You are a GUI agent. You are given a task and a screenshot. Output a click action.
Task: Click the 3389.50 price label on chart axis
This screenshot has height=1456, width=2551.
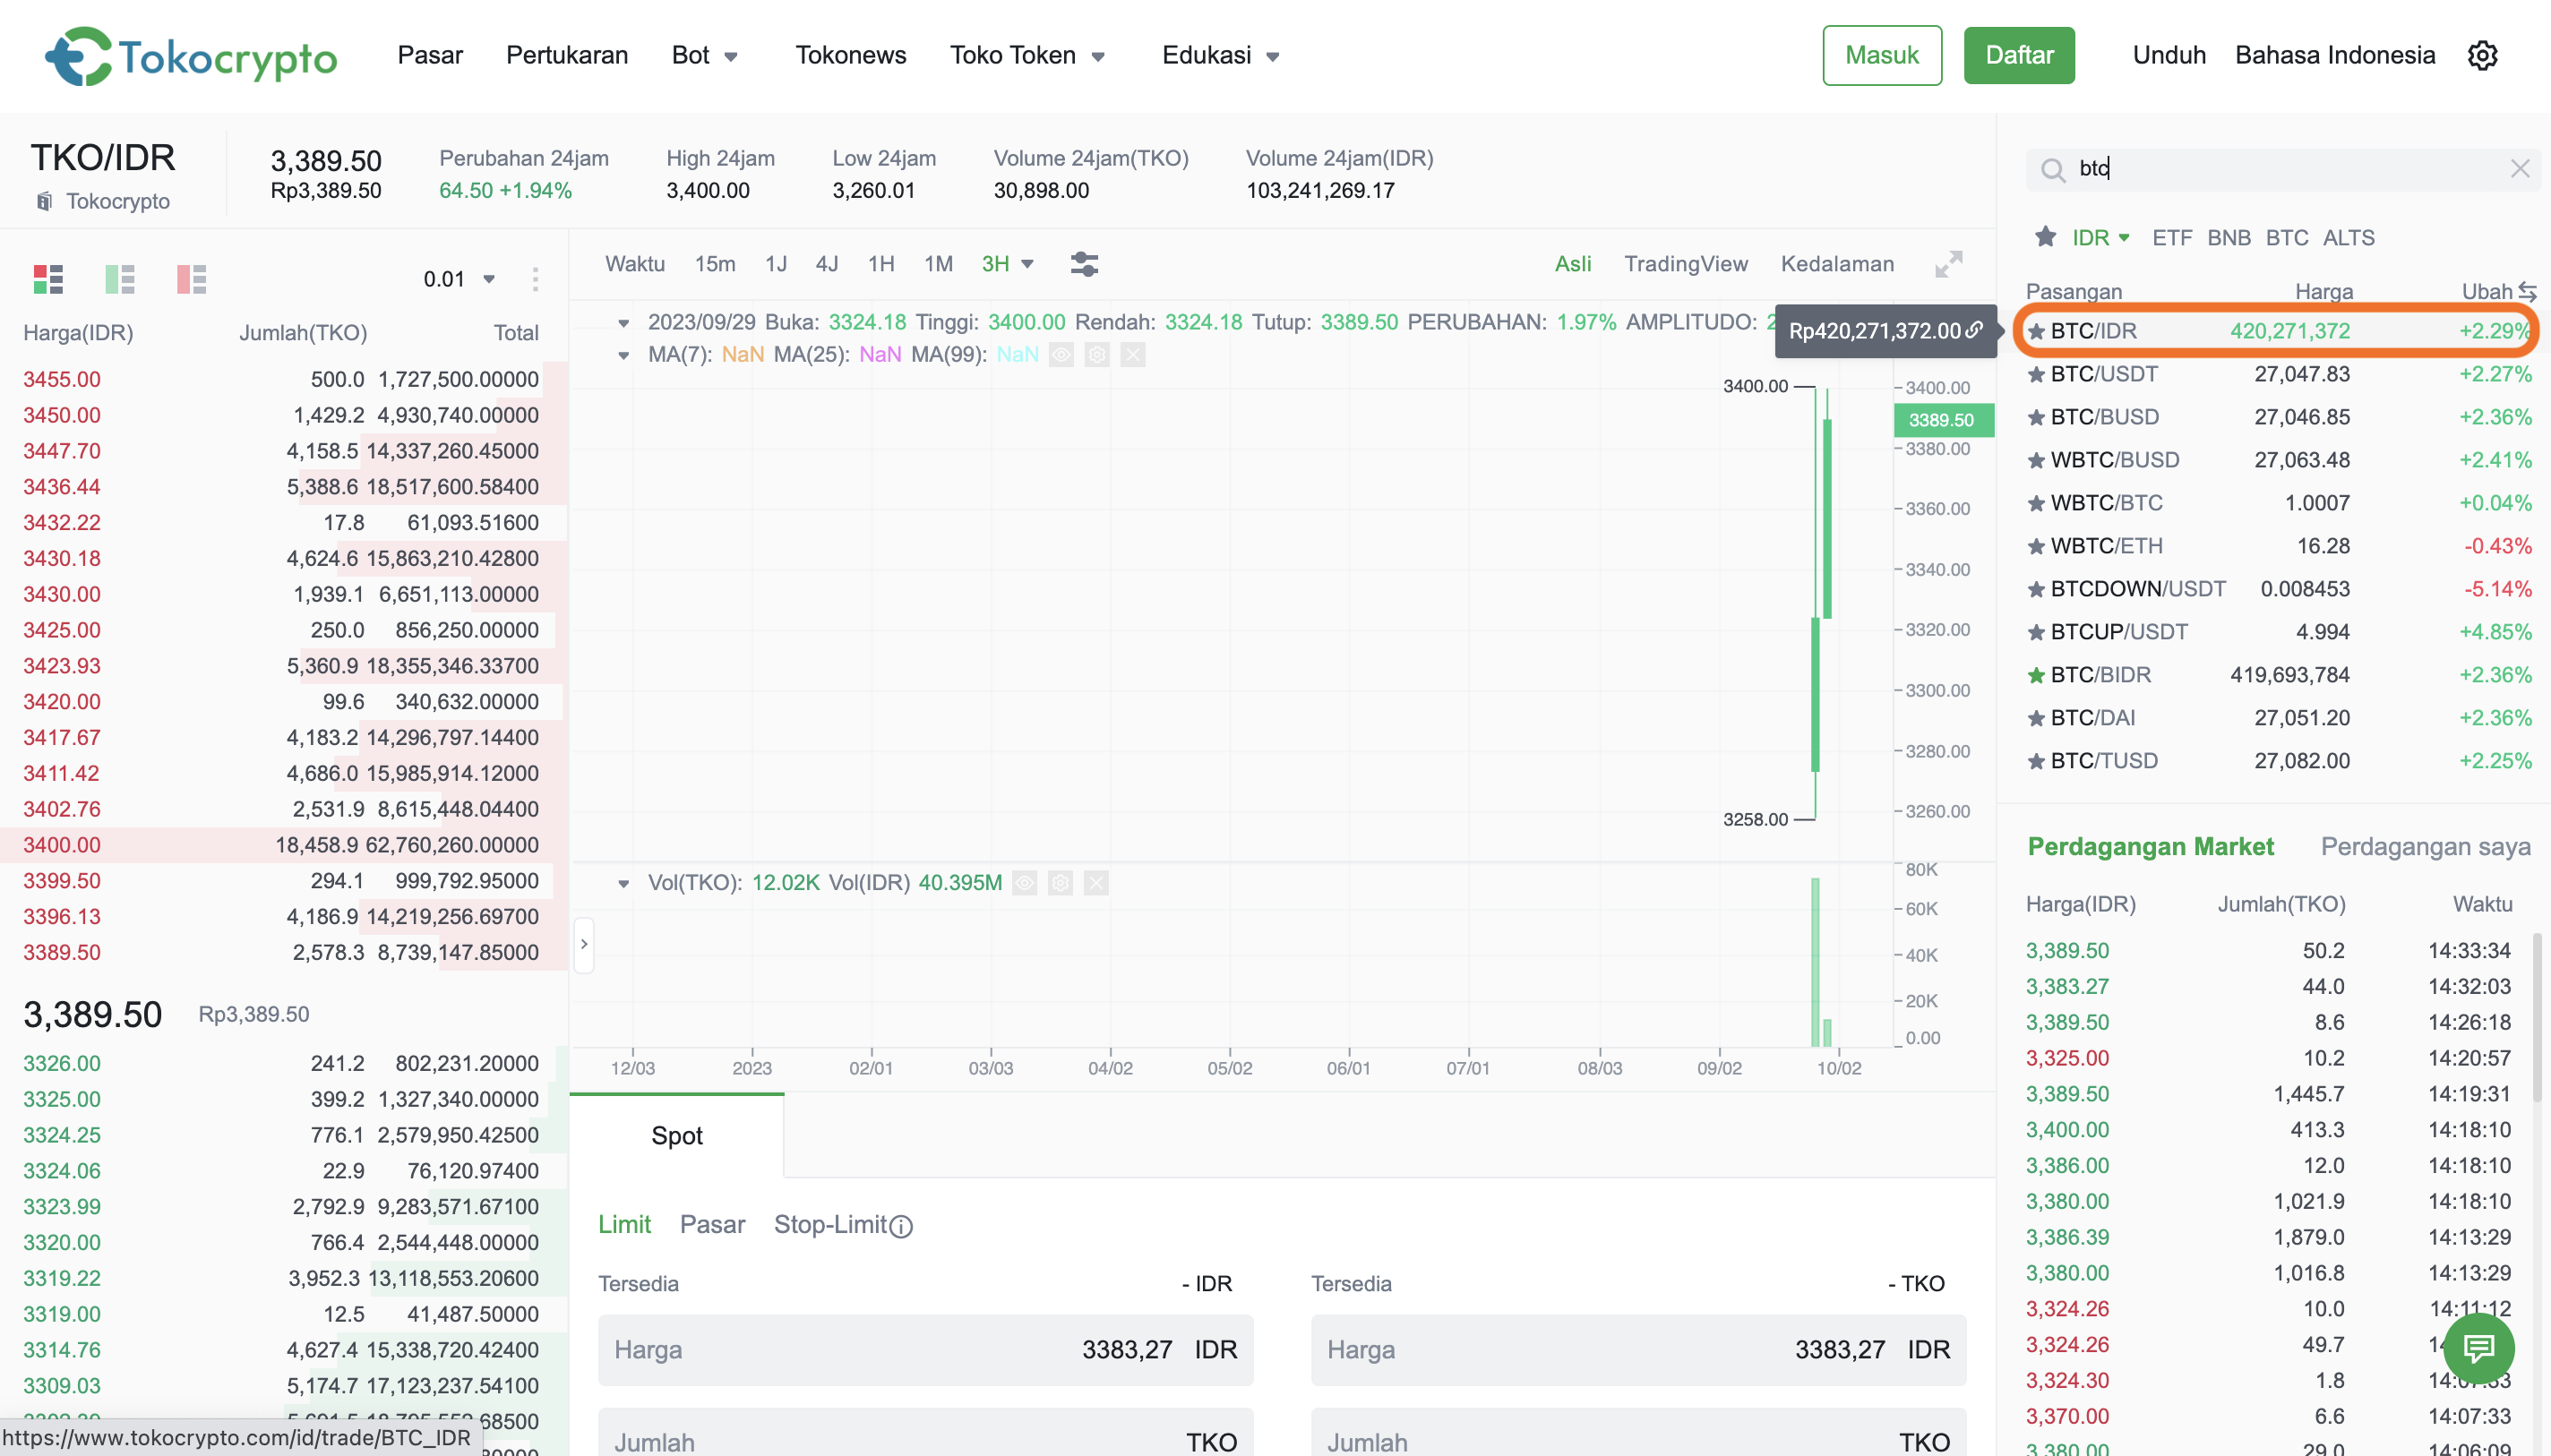(x=1942, y=420)
